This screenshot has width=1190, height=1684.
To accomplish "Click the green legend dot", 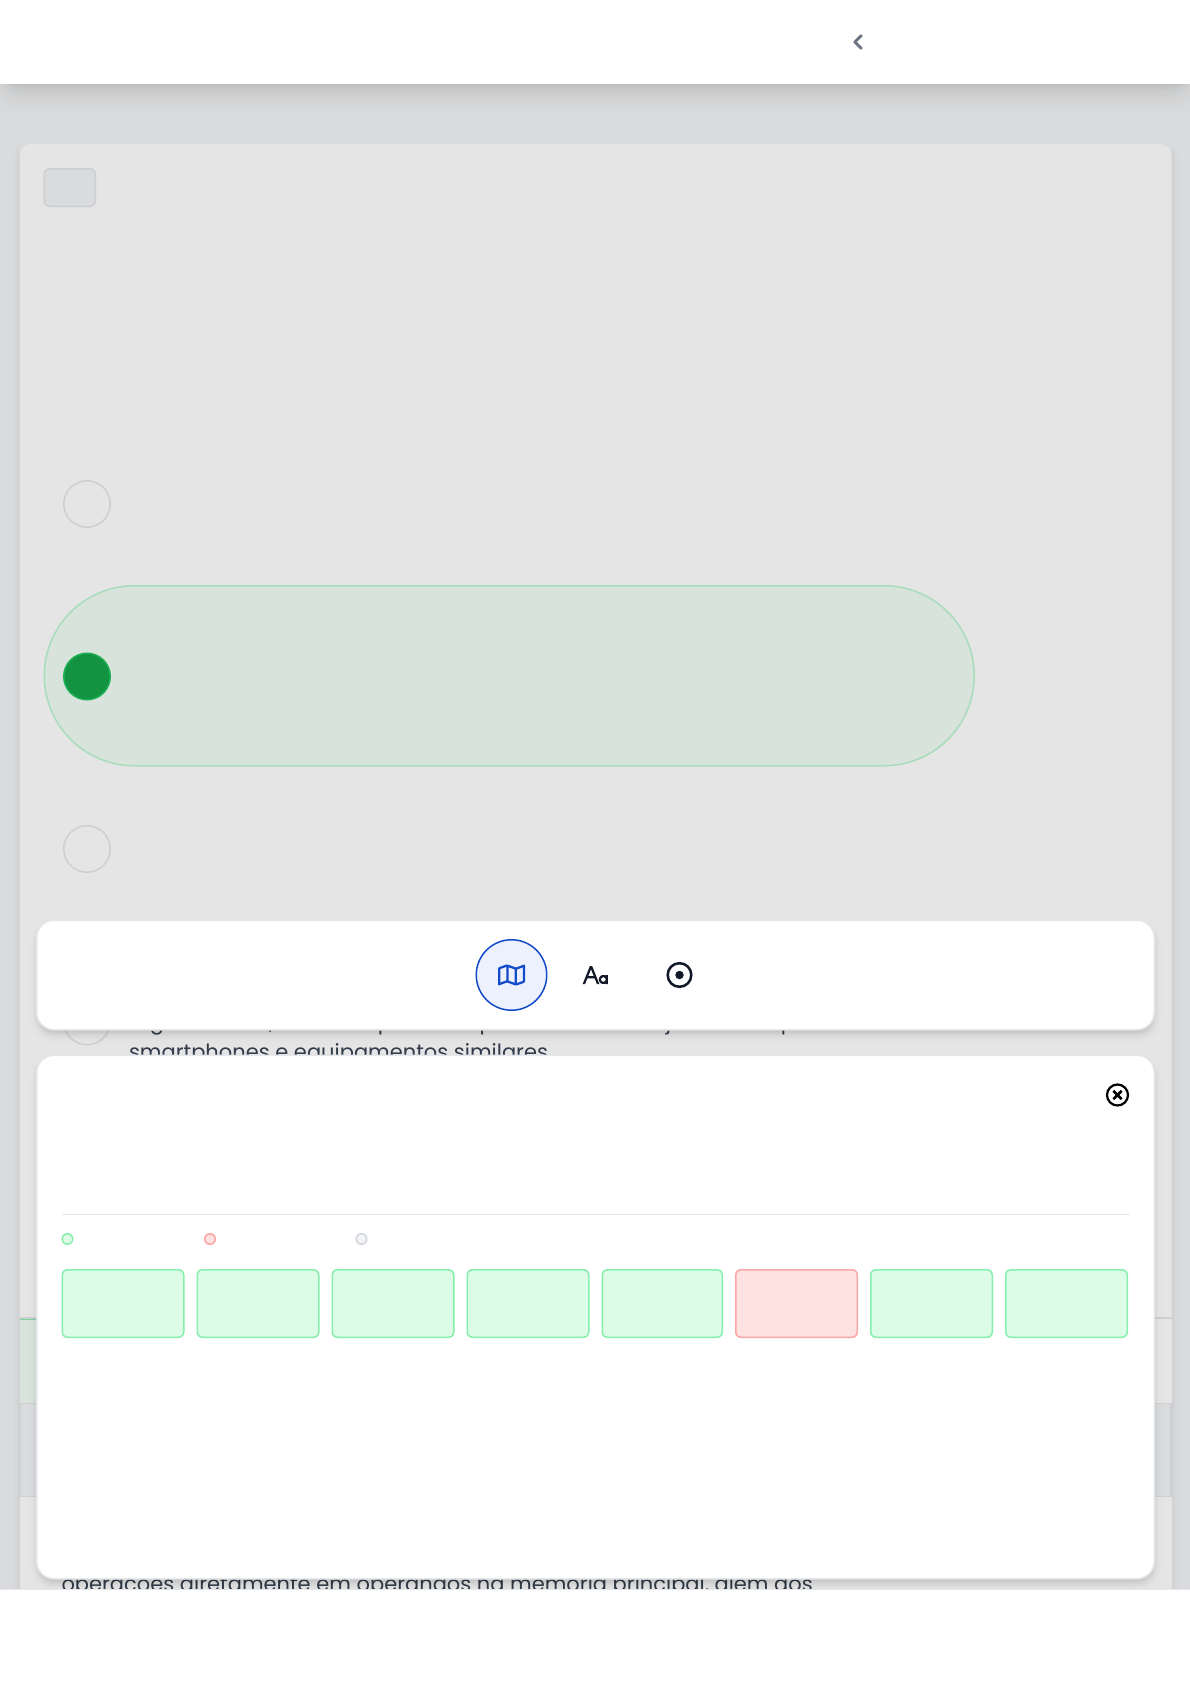I will click(x=68, y=1239).
